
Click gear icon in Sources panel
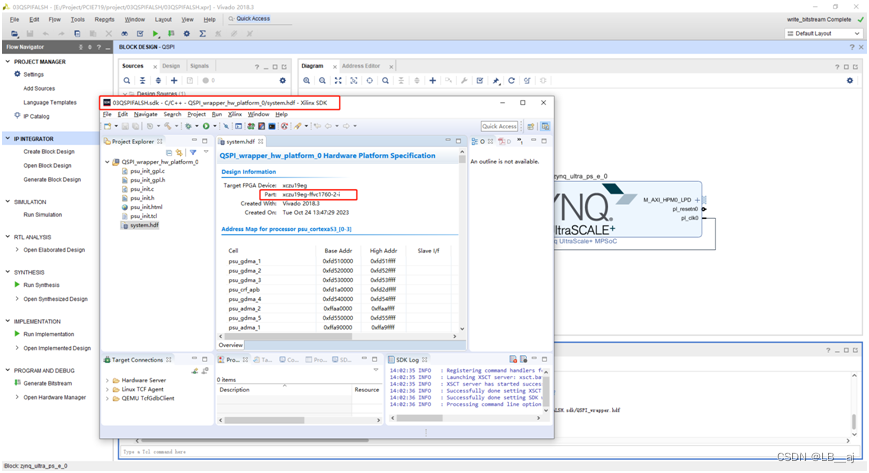point(283,80)
